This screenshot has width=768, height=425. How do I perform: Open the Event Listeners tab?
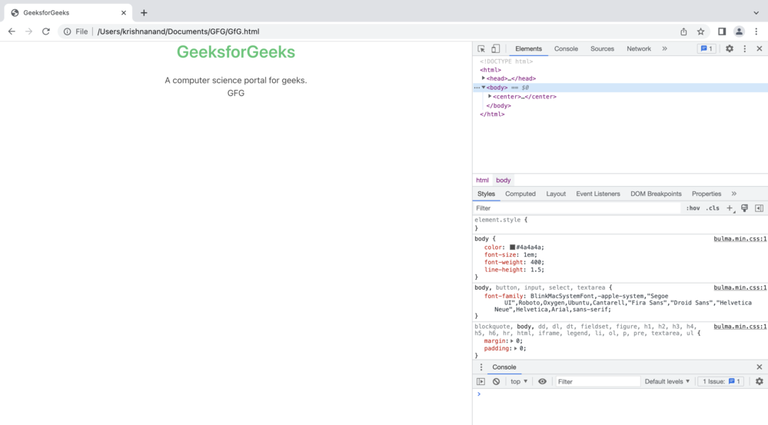tap(598, 194)
